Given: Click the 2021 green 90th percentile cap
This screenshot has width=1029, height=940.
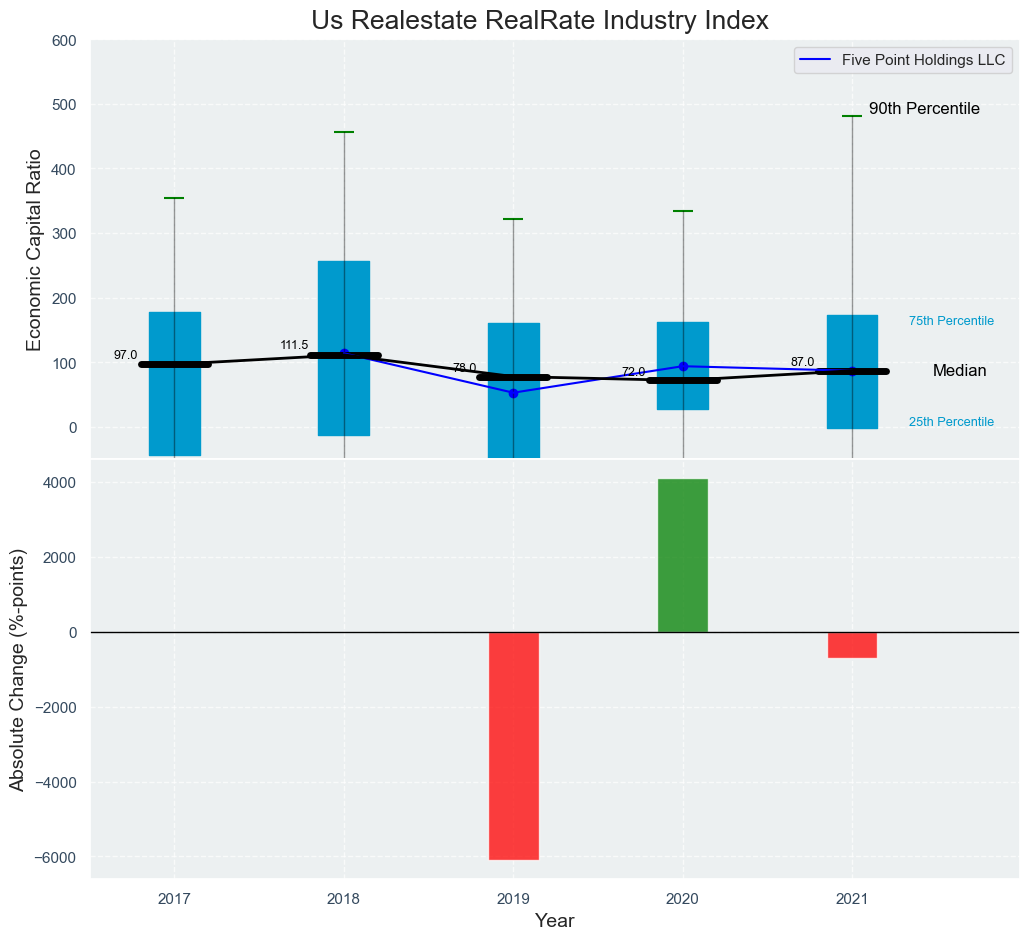Looking at the screenshot, I should tap(852, 116).
